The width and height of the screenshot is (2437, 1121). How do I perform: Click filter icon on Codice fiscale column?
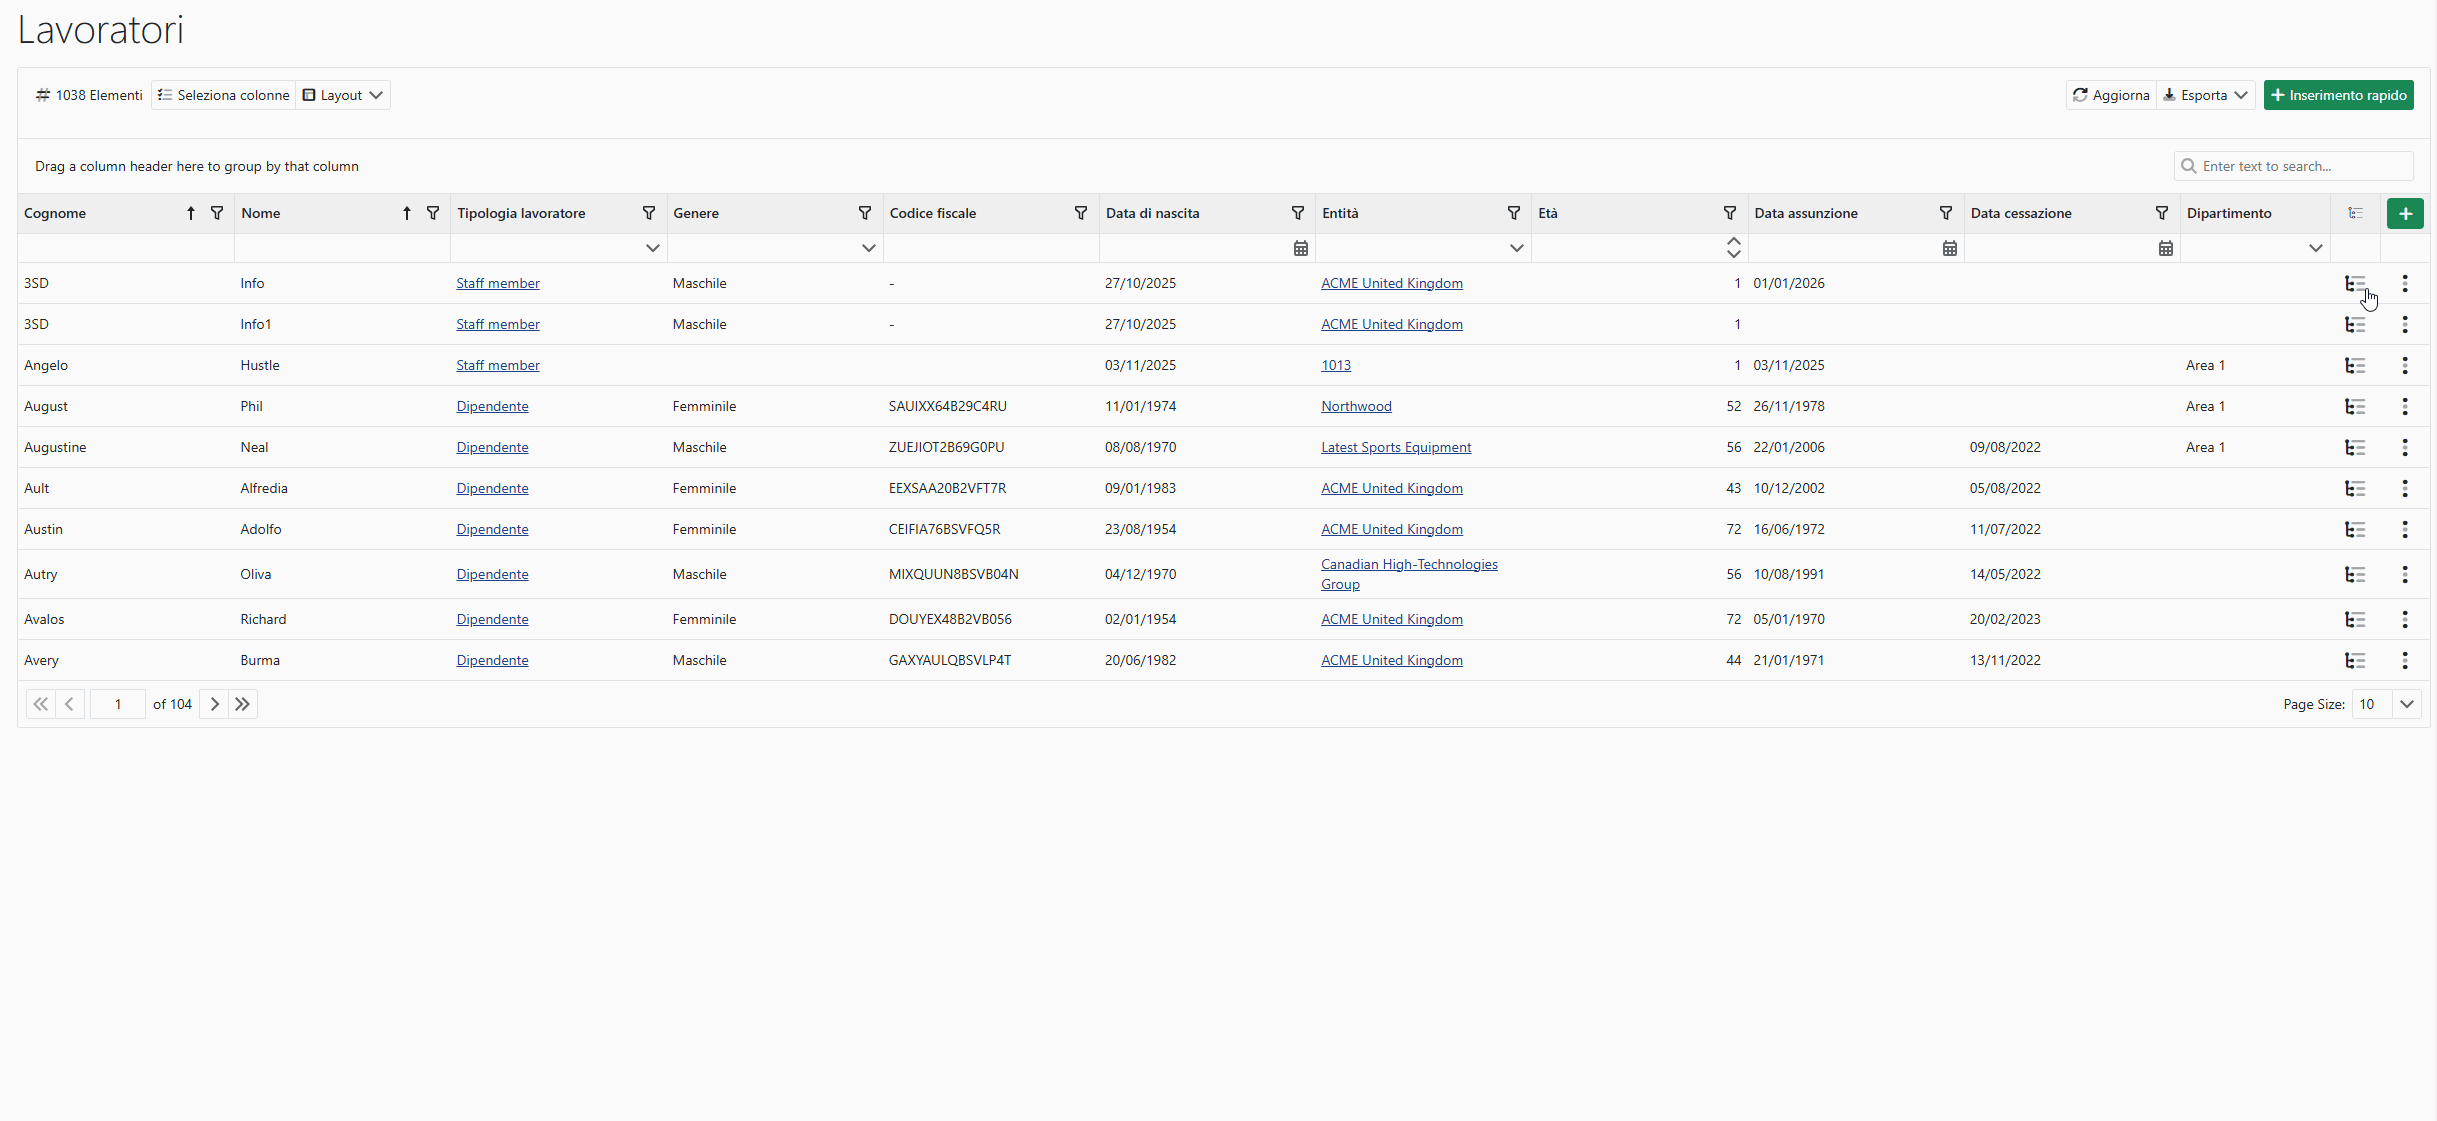coord(1081,213)
